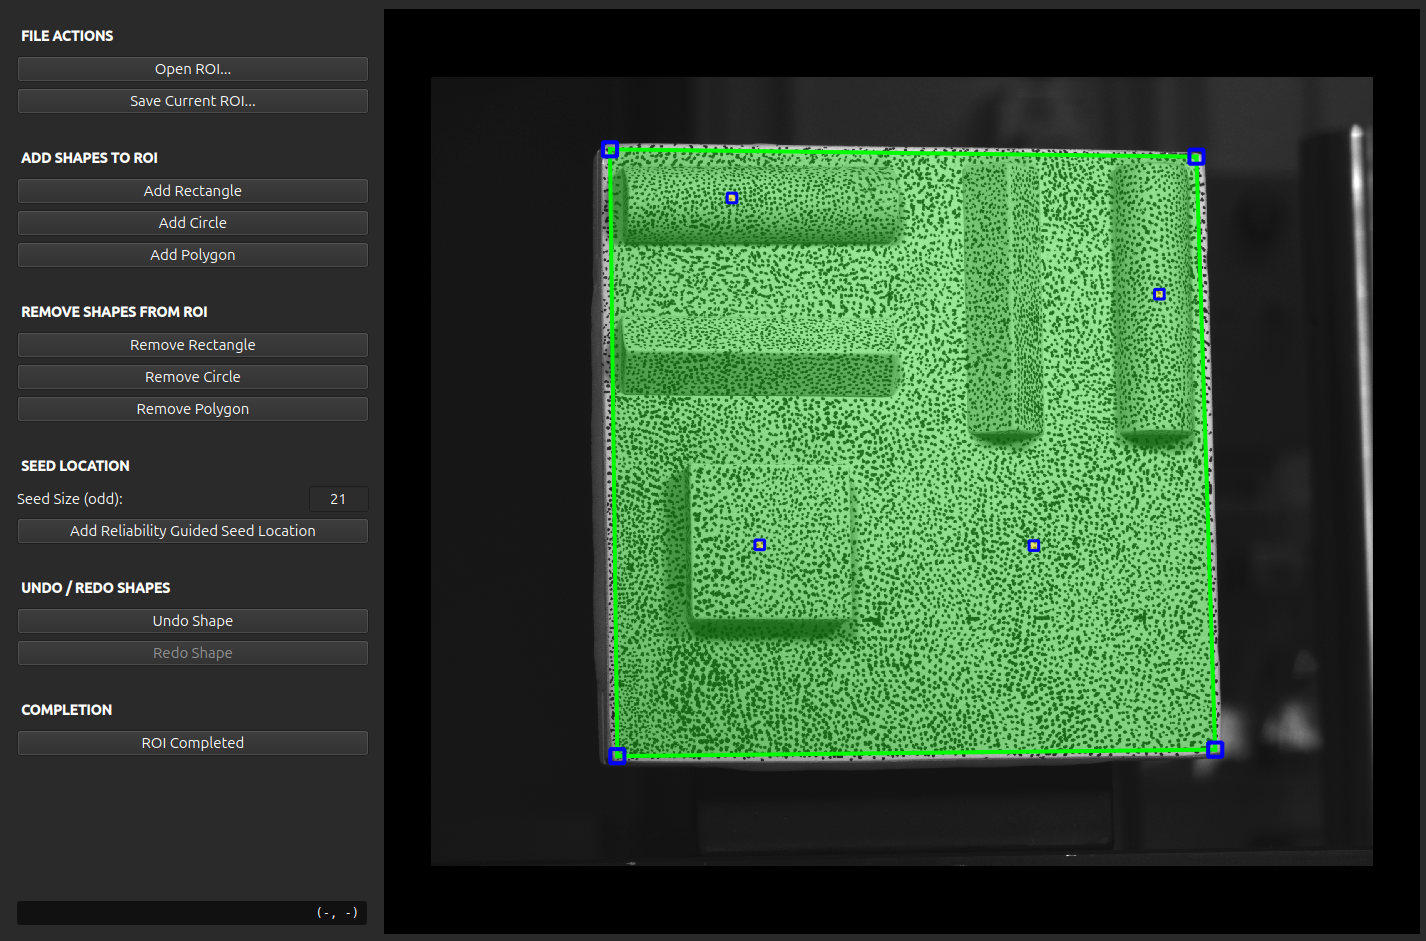Select the top-left polygon vertex handle
This screenshot has width=1426, height=941.
pos(610,150)
